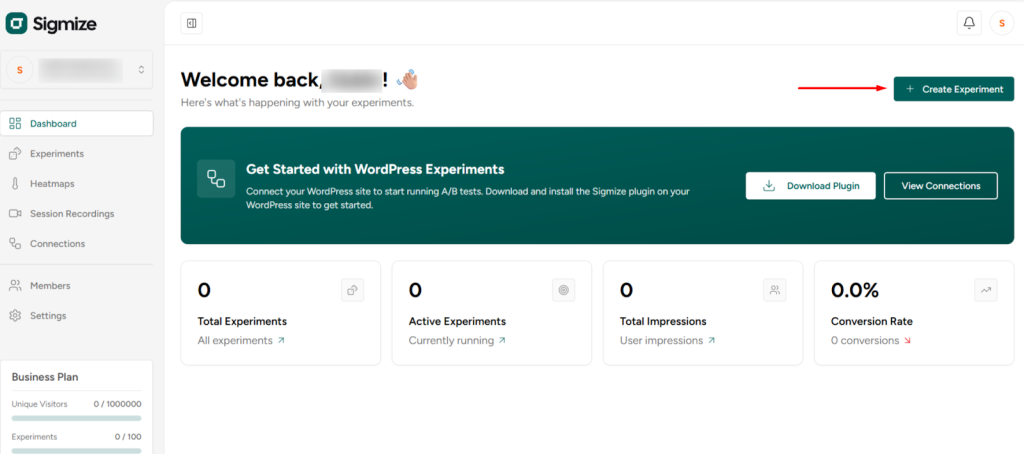
Task: Click the Conversion Rate card title
Action: pos(872,321)
